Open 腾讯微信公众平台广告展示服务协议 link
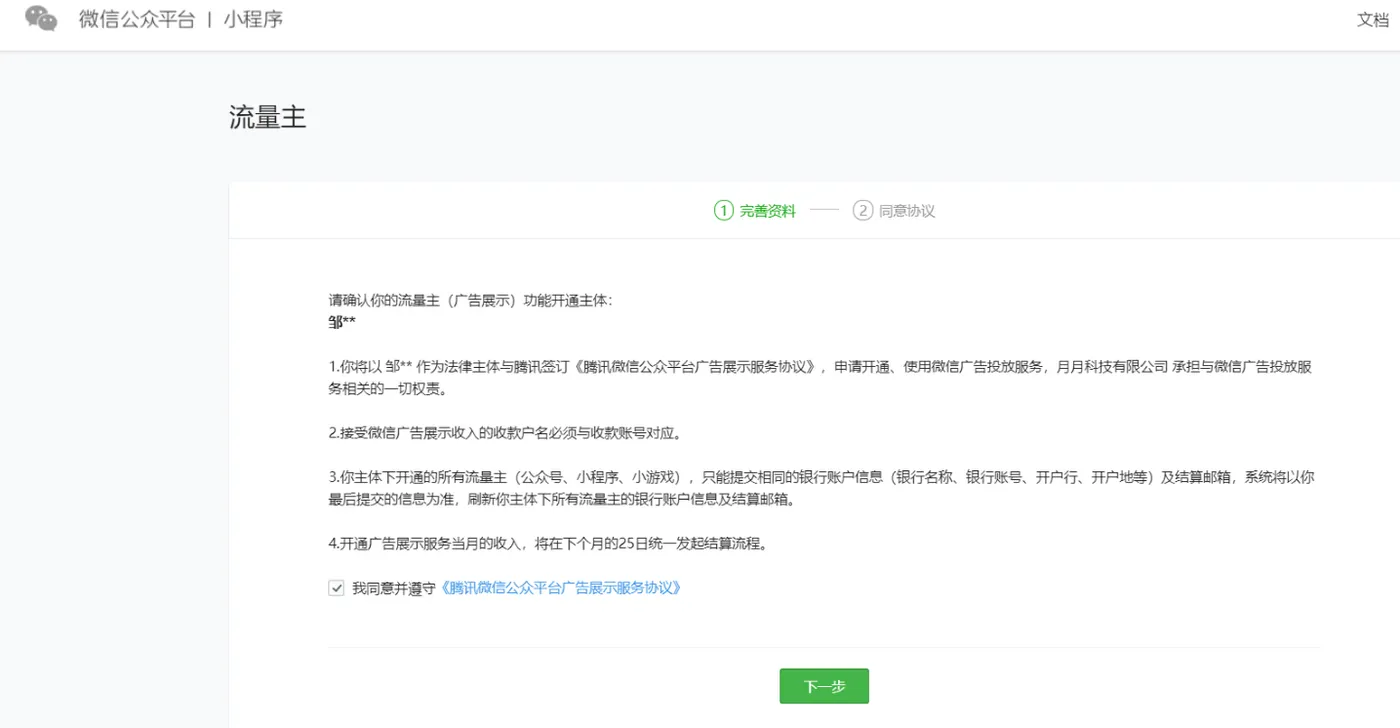1400x728 pixels. 561,588
